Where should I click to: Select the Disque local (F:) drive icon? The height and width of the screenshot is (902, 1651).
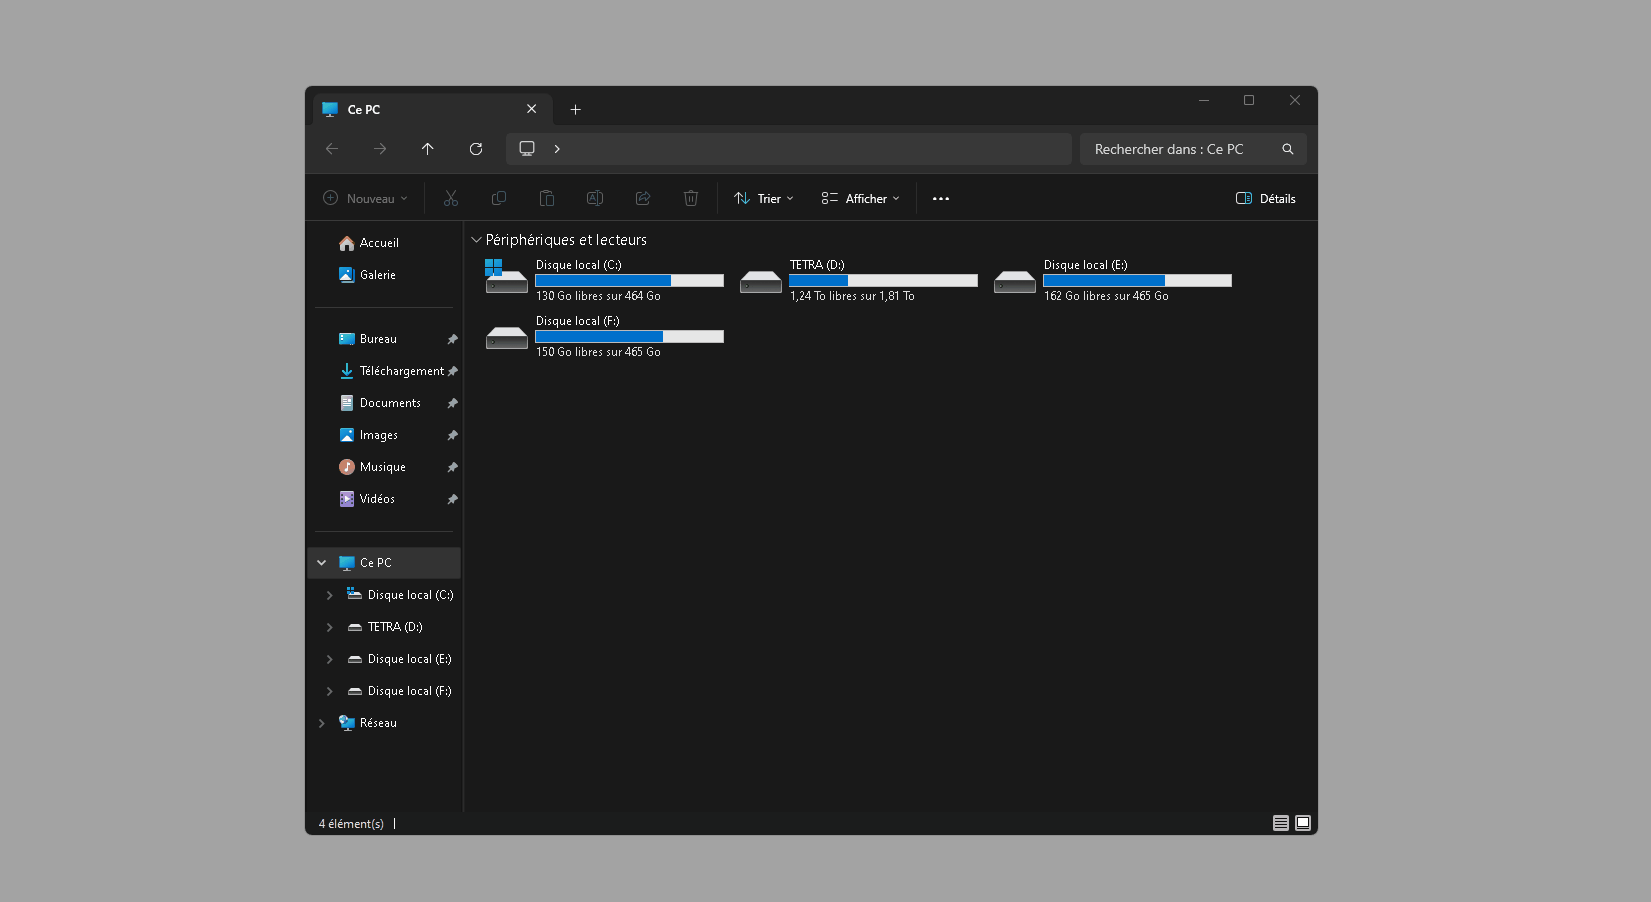pos(506,338)
